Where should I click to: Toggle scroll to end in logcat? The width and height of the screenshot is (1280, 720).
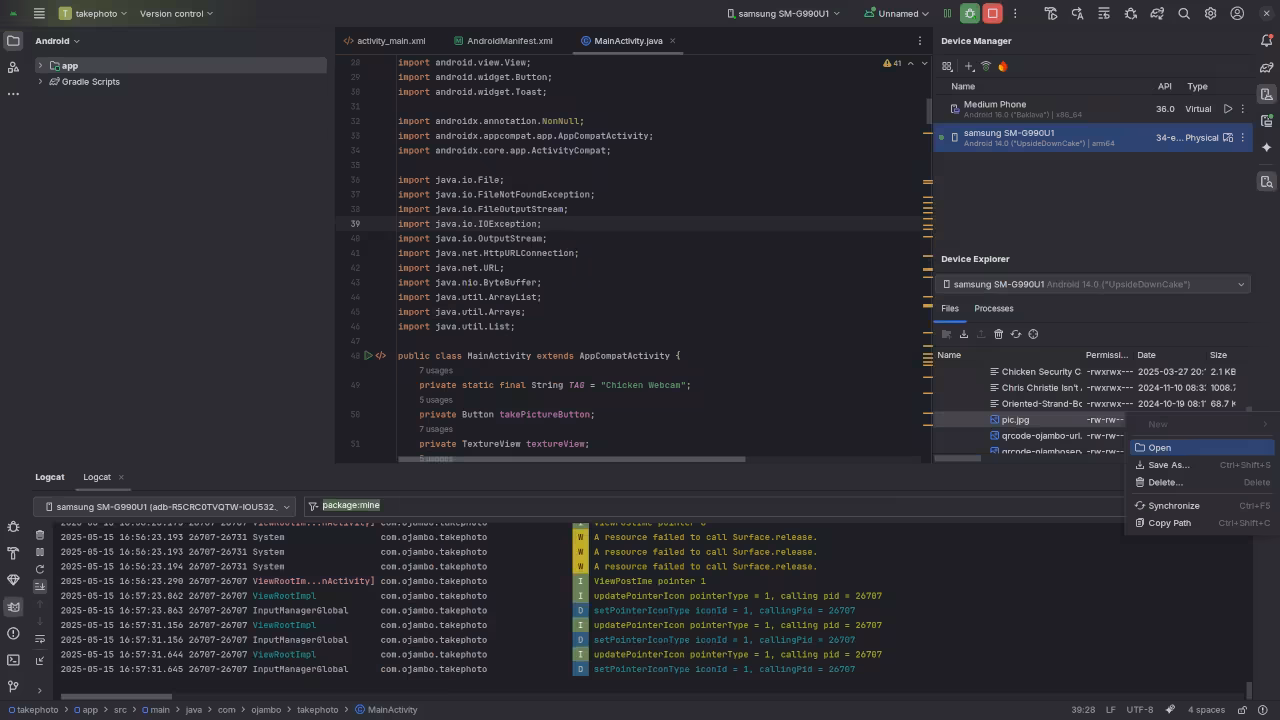pyautogui.click(x=40, y=586)
